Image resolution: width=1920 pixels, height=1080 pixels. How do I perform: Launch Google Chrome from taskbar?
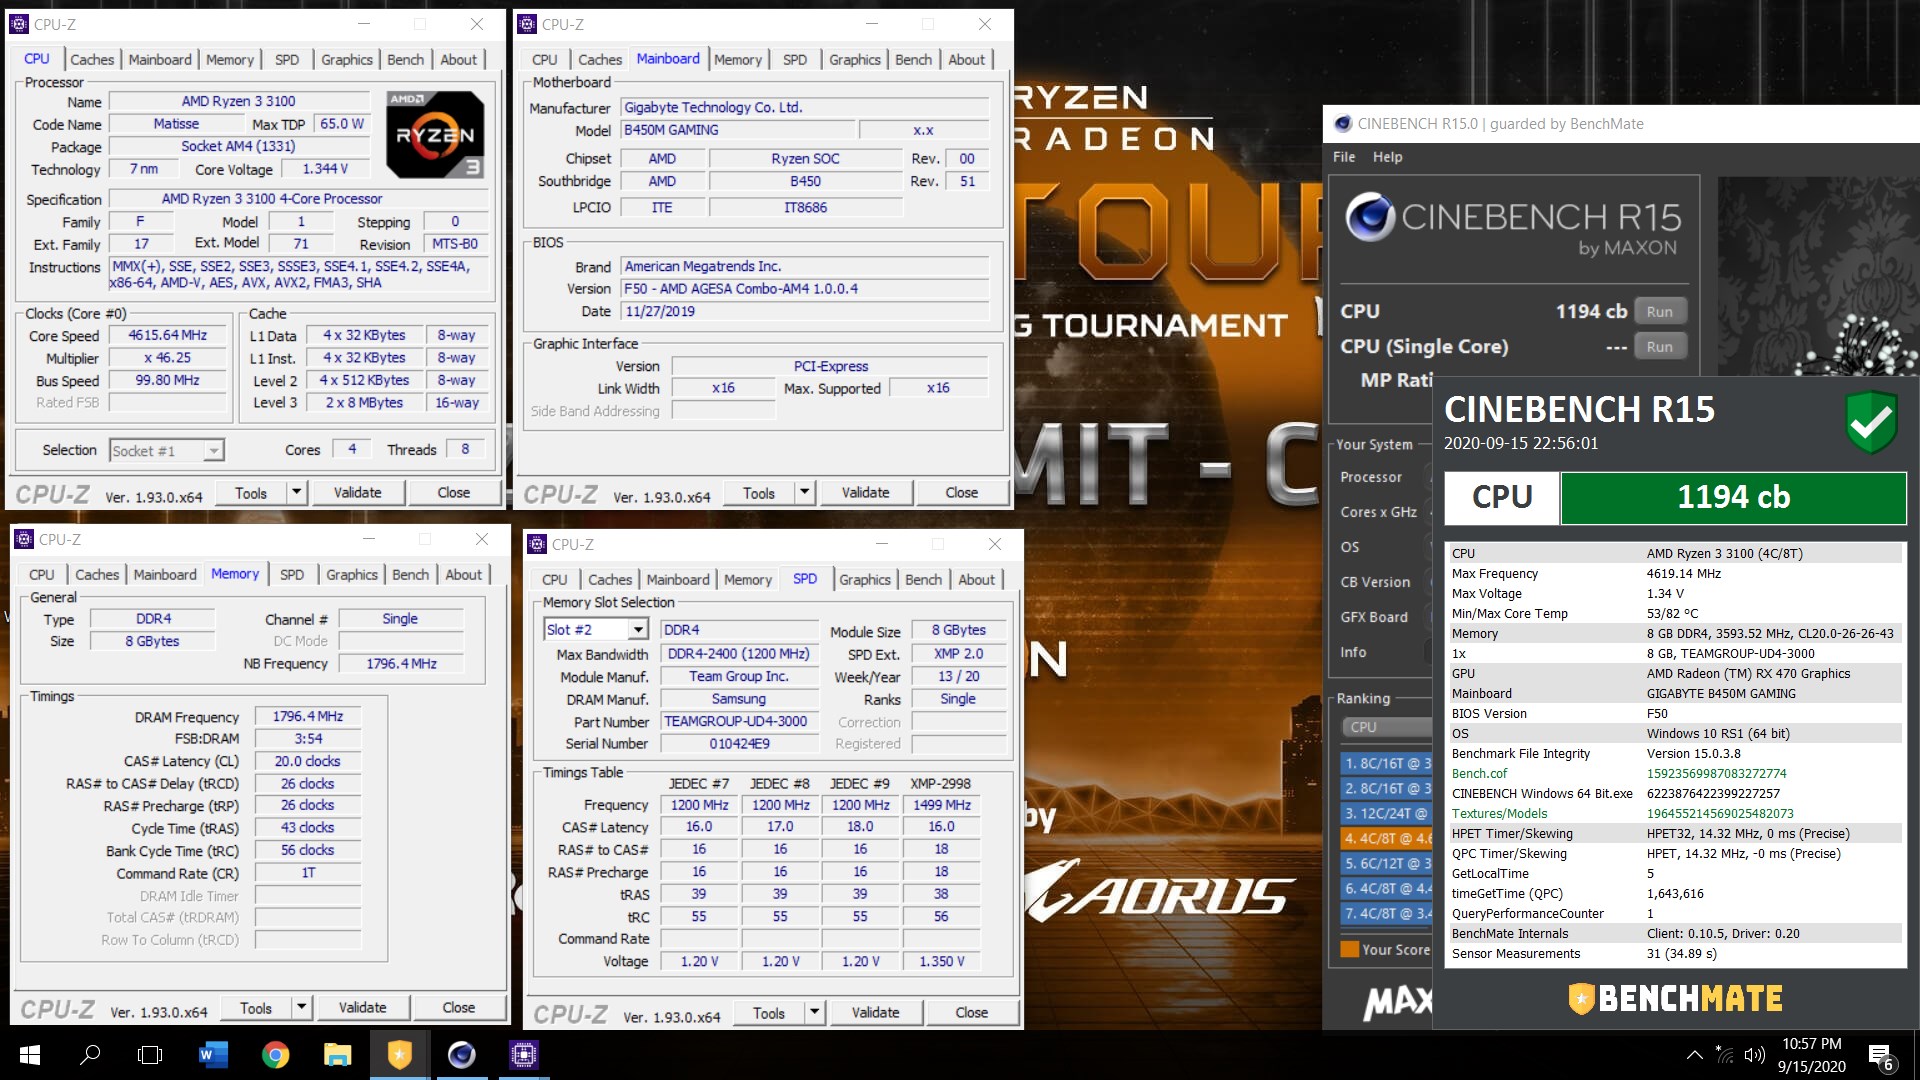coord(275,1055)
